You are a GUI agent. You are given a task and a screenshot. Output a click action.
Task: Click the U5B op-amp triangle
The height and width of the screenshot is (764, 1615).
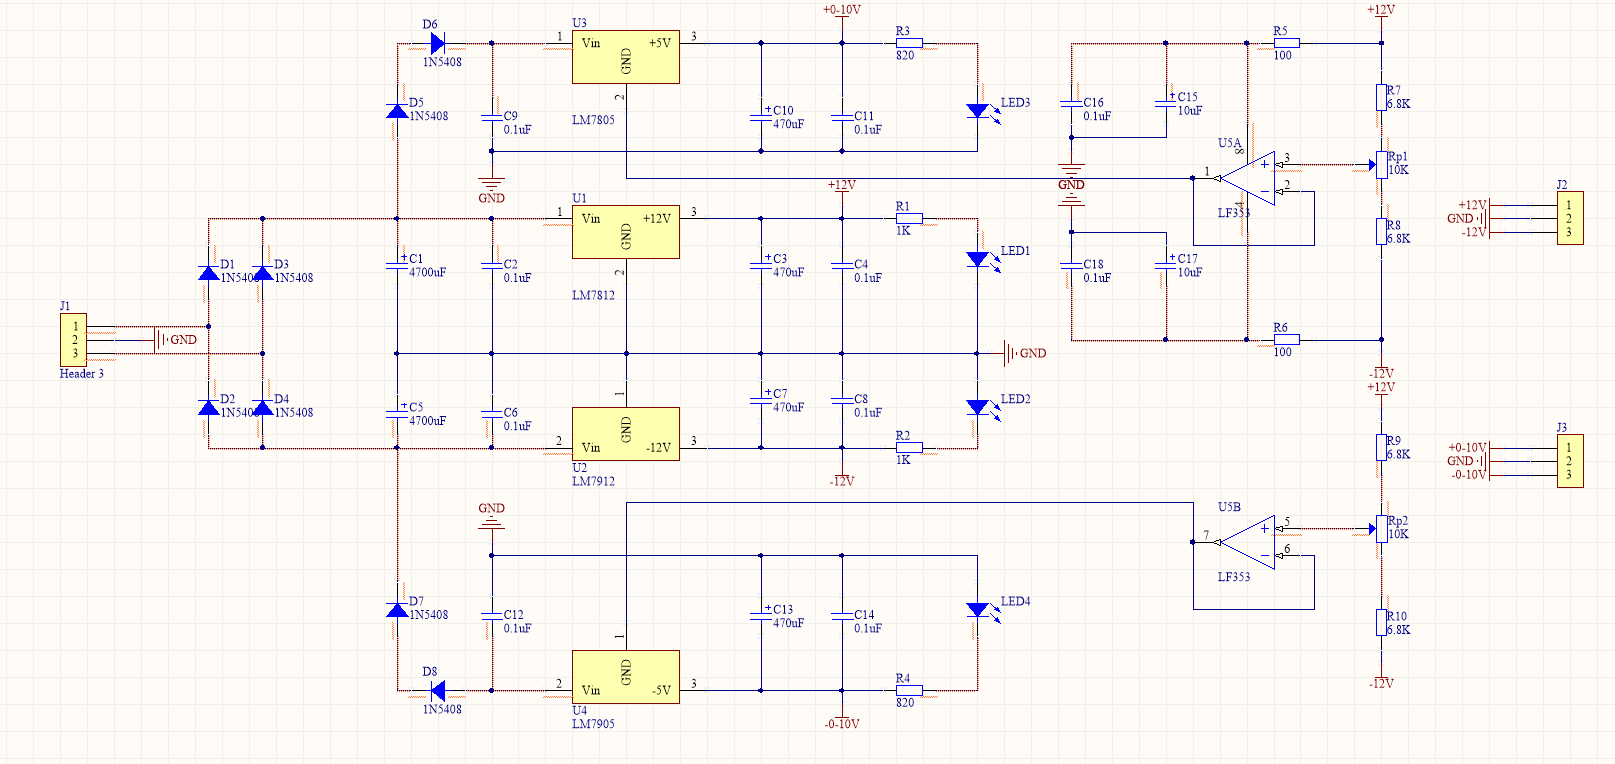point(1248,542)
